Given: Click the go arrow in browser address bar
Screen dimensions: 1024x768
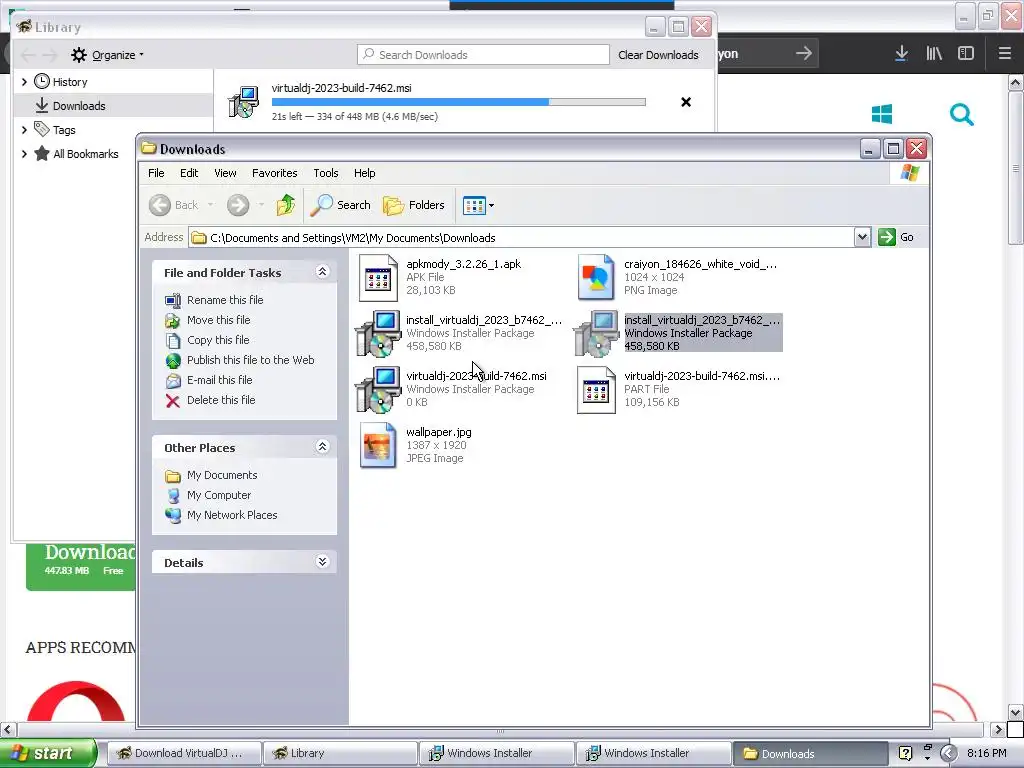Looking at the screenshot, I should click(804, 54).
